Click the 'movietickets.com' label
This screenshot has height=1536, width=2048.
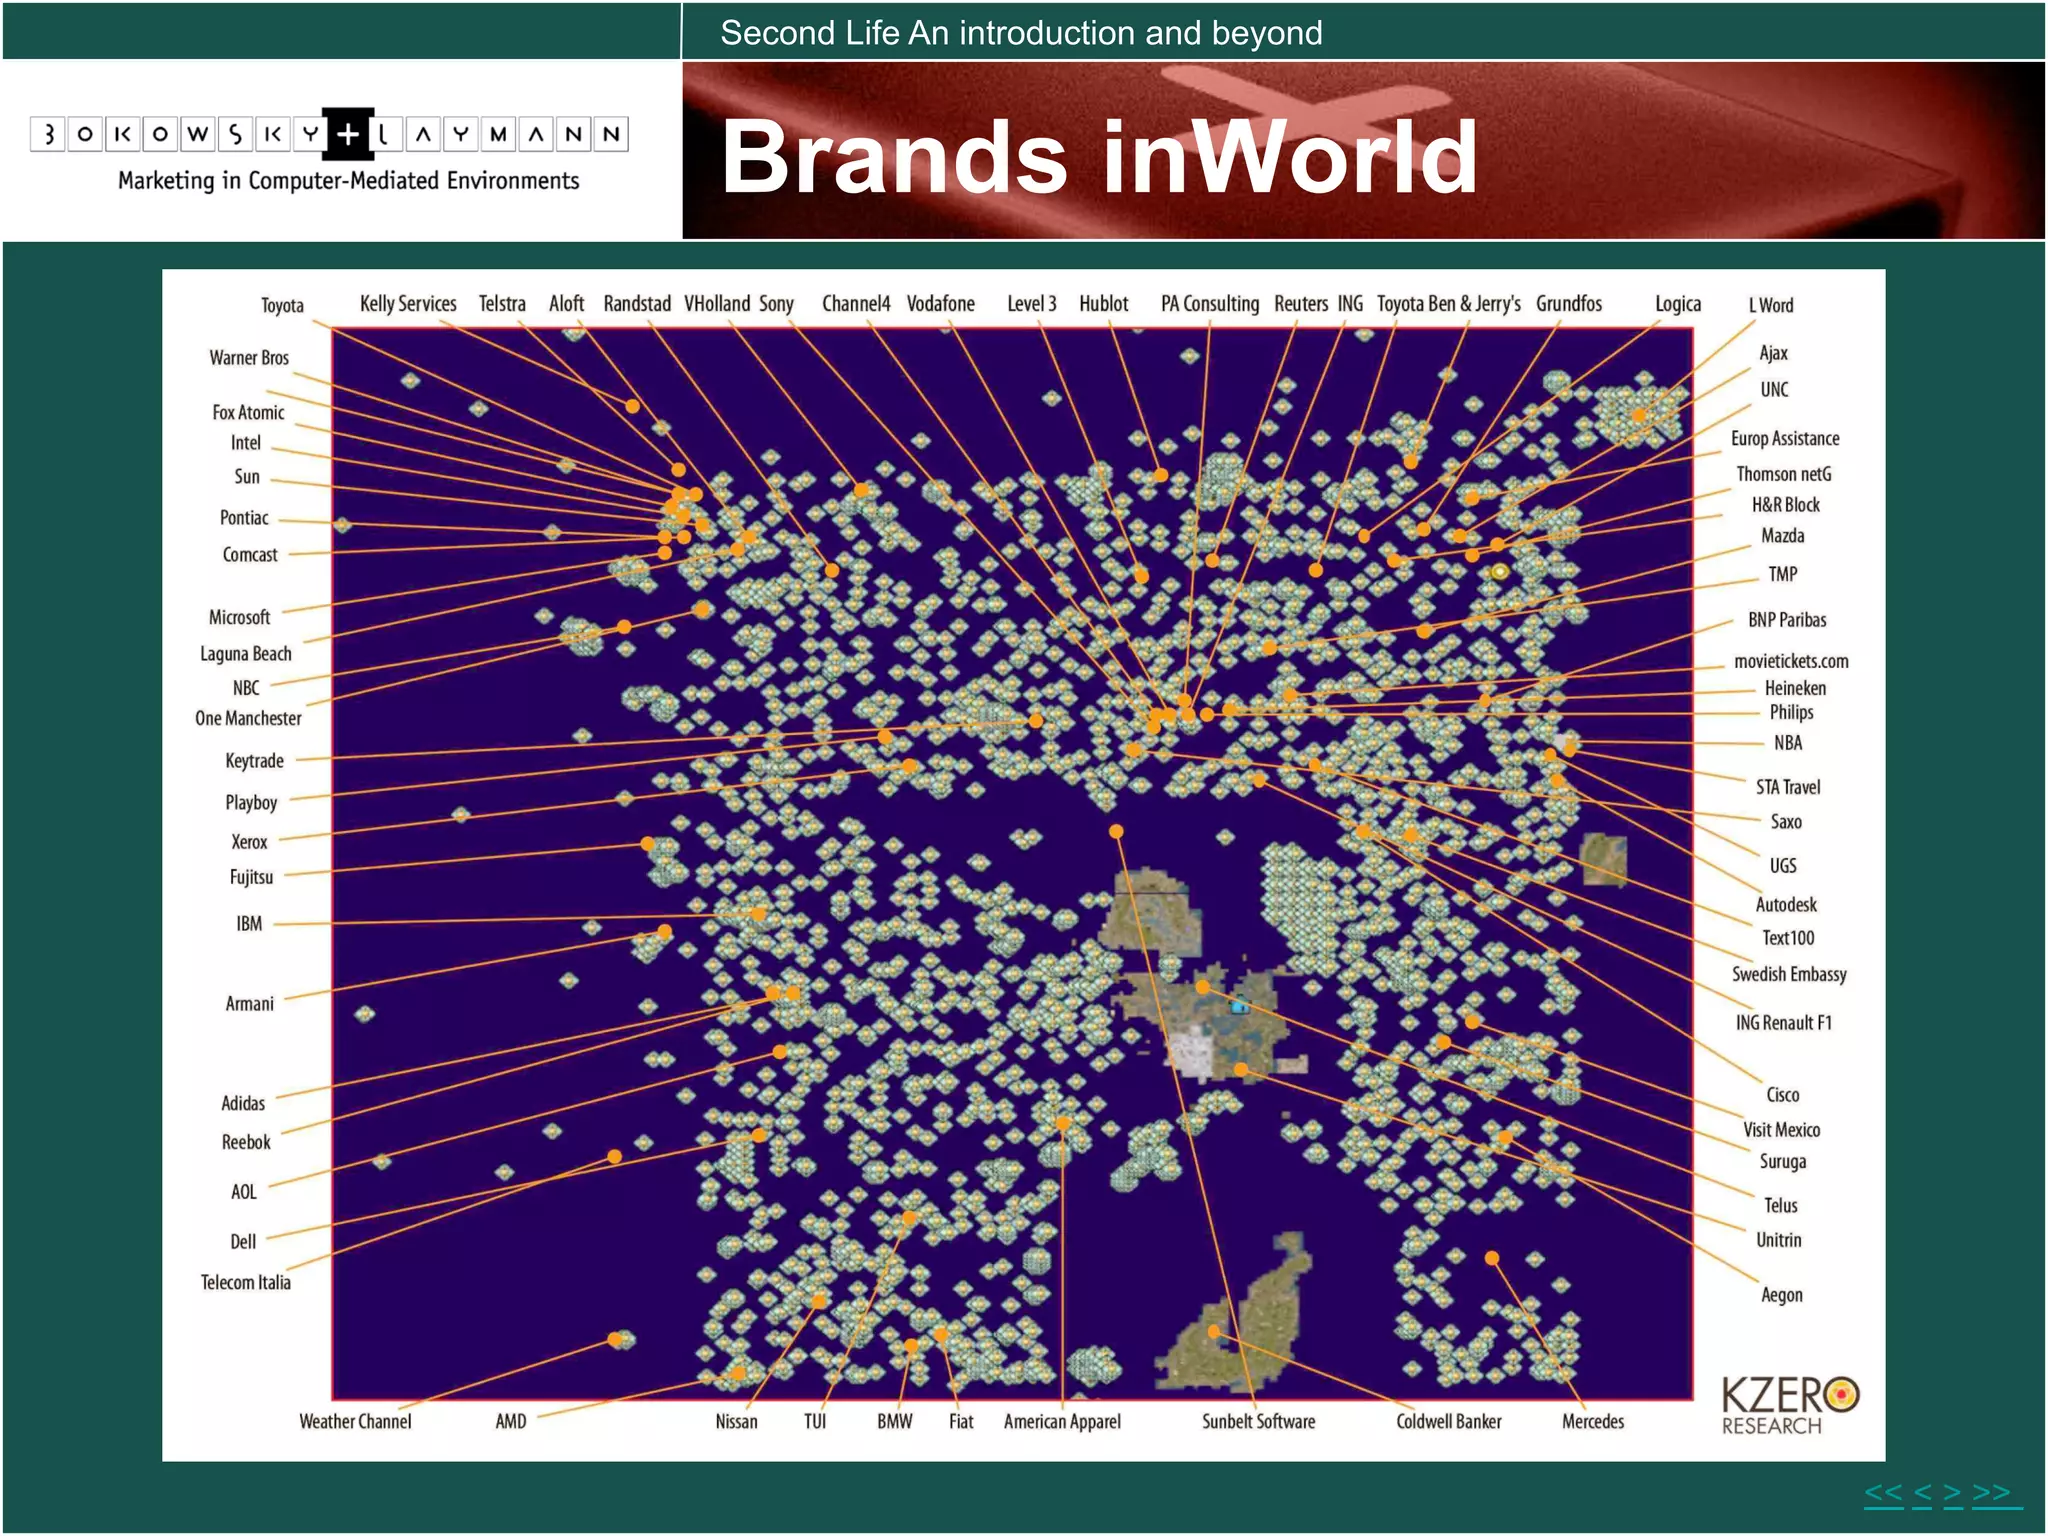coord(1791,662)
